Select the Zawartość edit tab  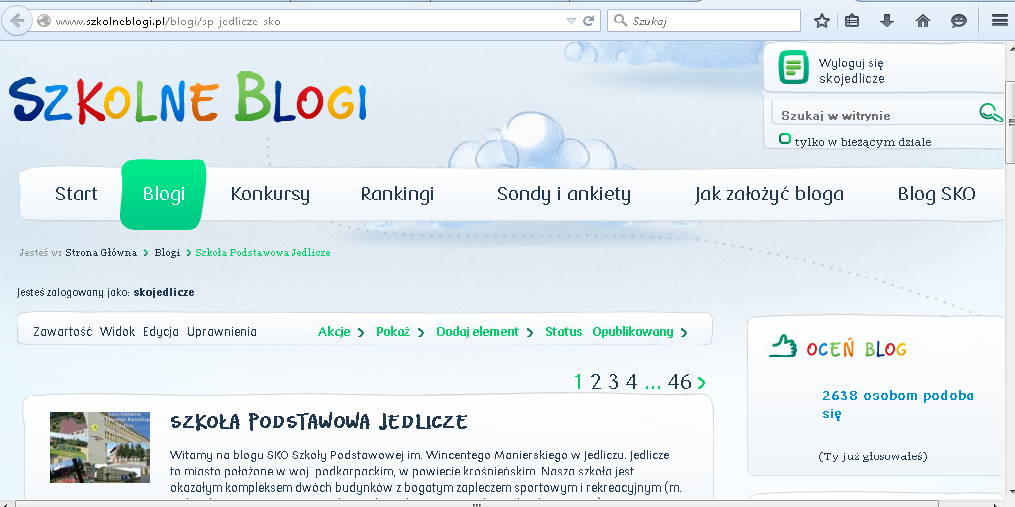tap(63, 332)
